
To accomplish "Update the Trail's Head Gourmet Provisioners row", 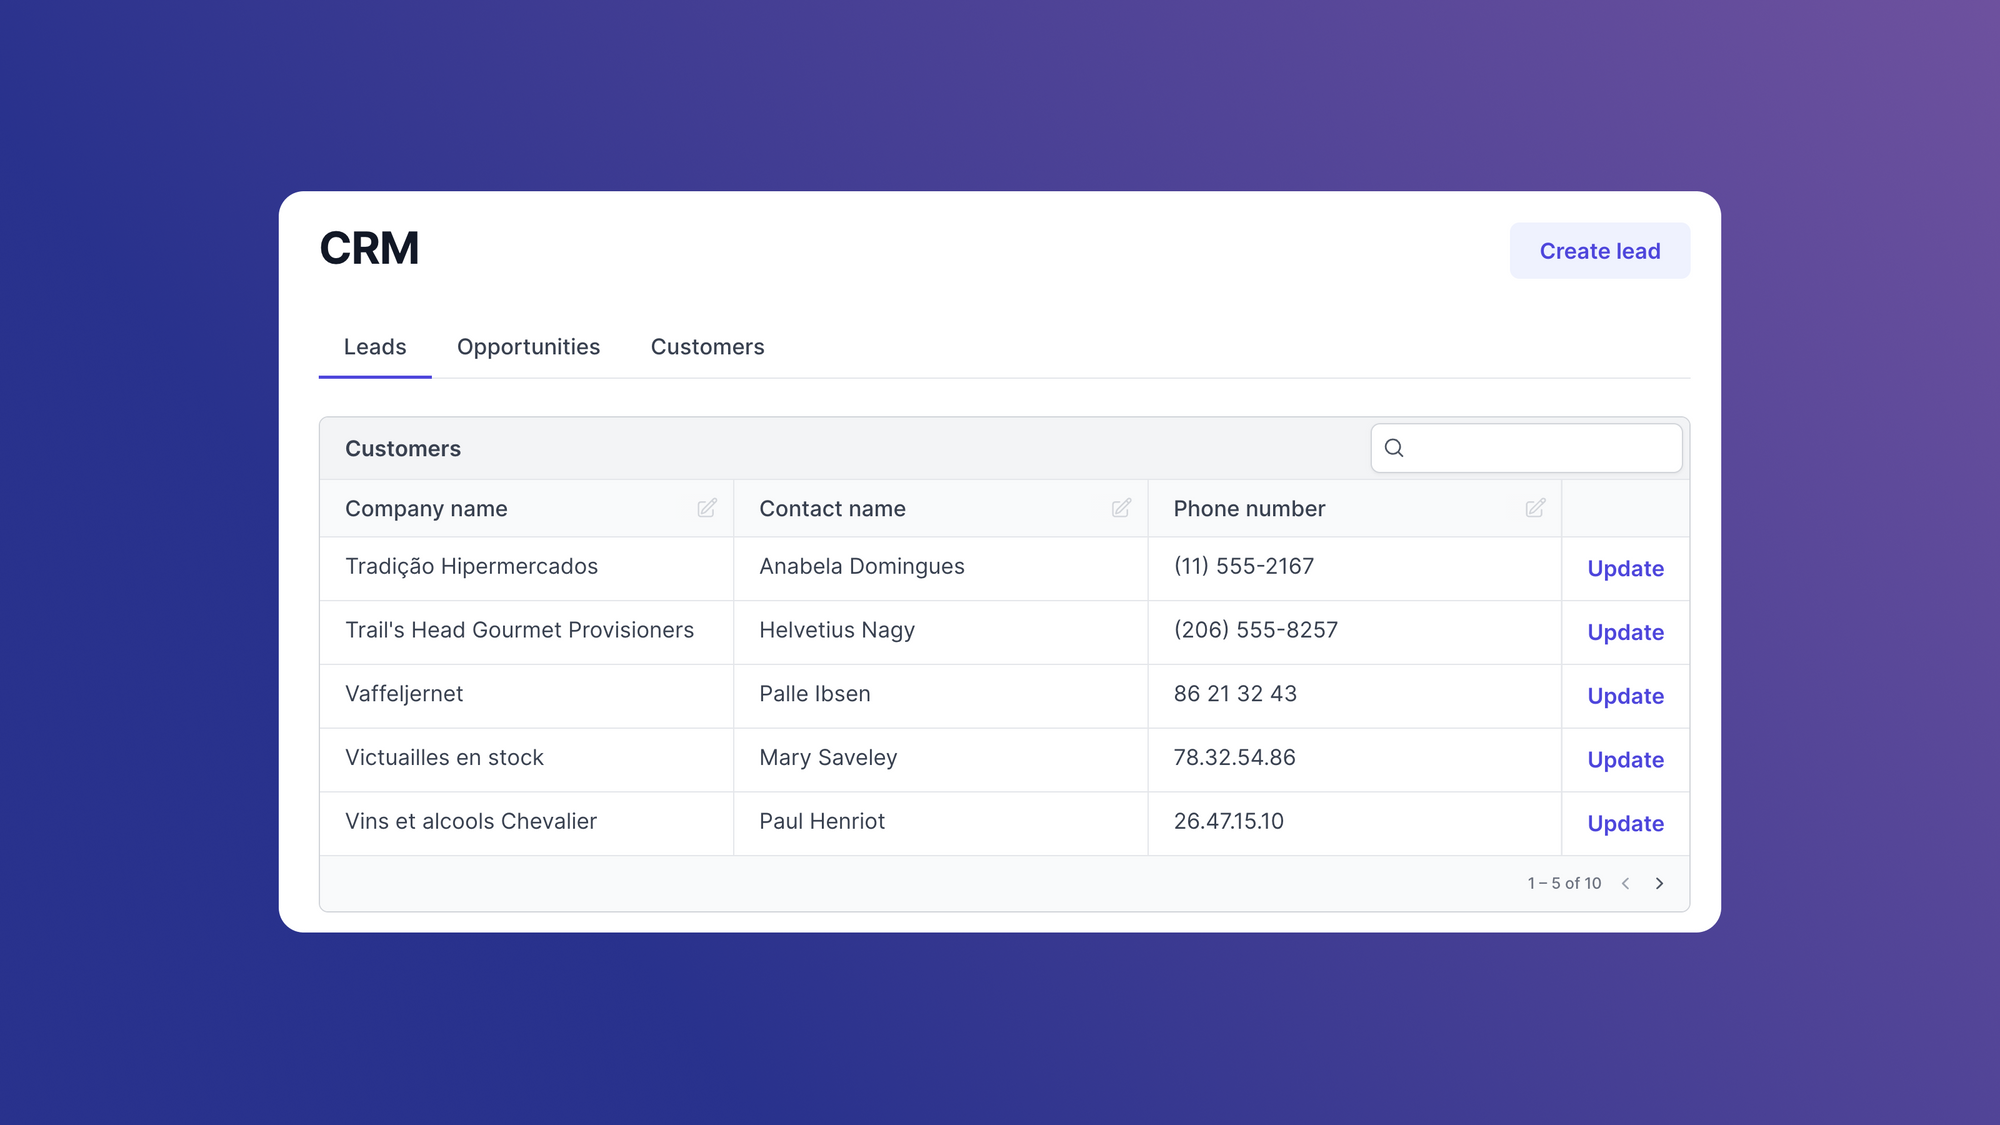I will pyautogui.click(x=1625, y=633).
